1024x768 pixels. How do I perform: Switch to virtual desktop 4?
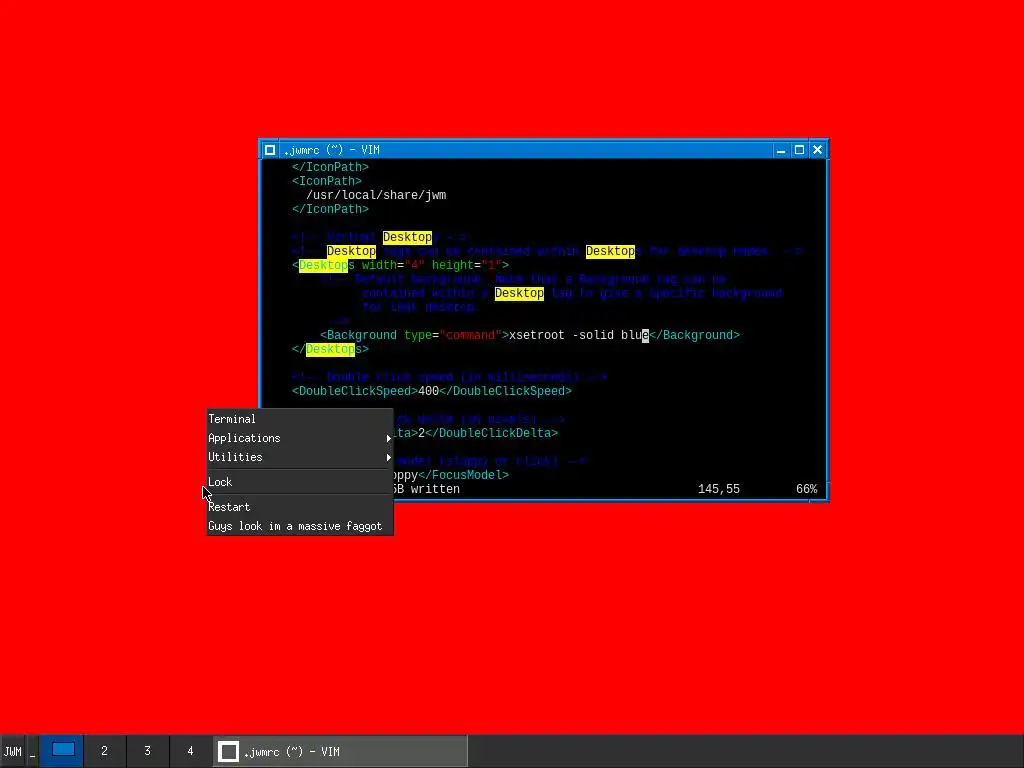(191, 751)
